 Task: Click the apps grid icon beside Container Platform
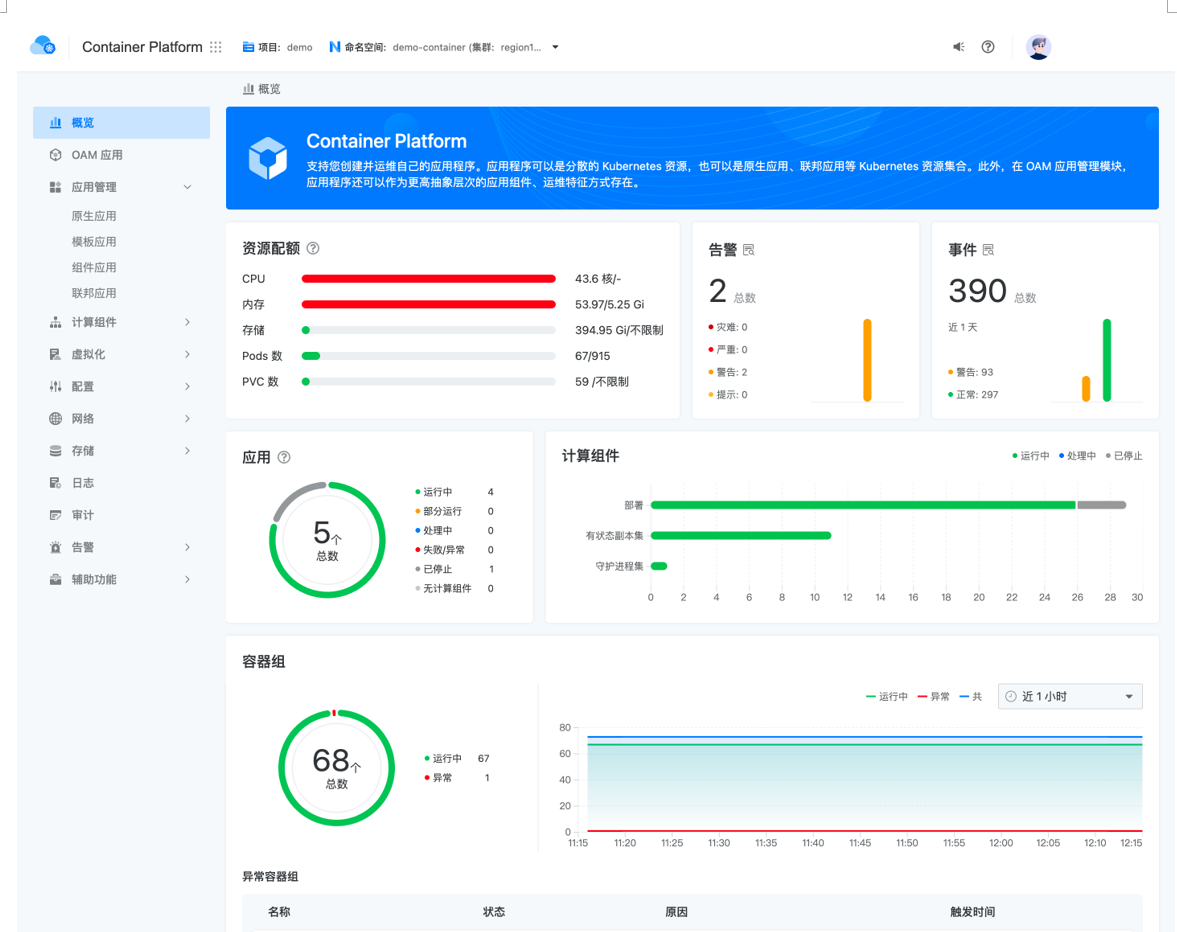click(216, 46)
